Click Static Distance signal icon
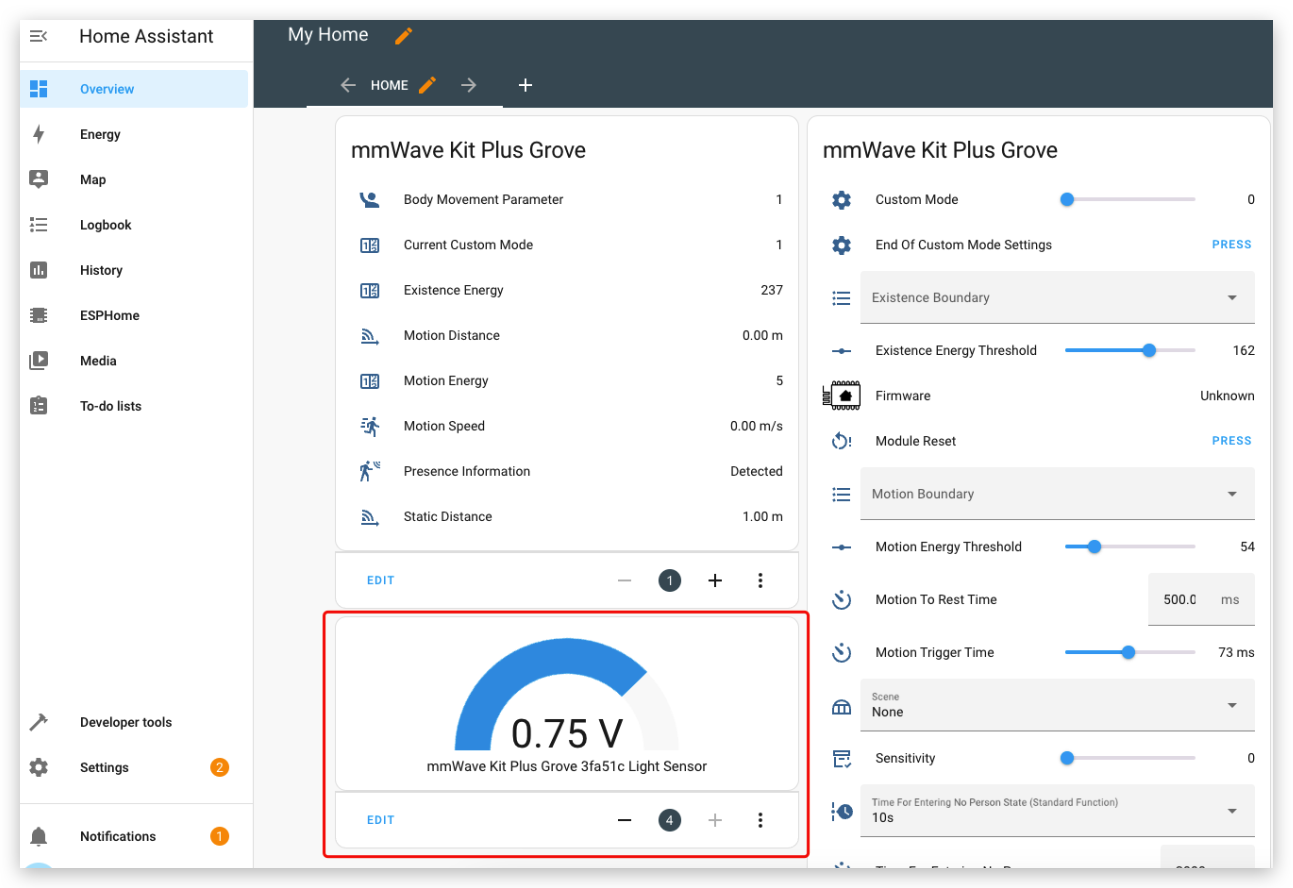This screenshot has width=1293, height=888. coord(369,517)
